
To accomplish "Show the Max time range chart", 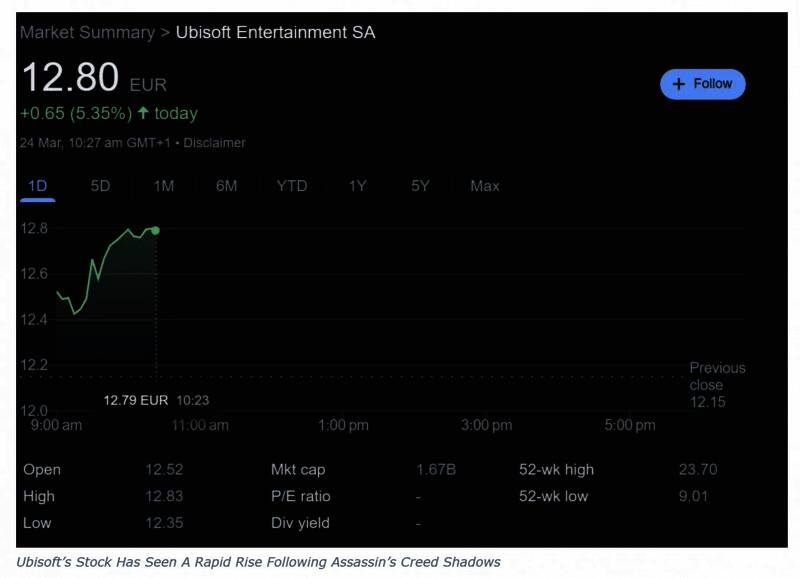I will tap(485, 186).
